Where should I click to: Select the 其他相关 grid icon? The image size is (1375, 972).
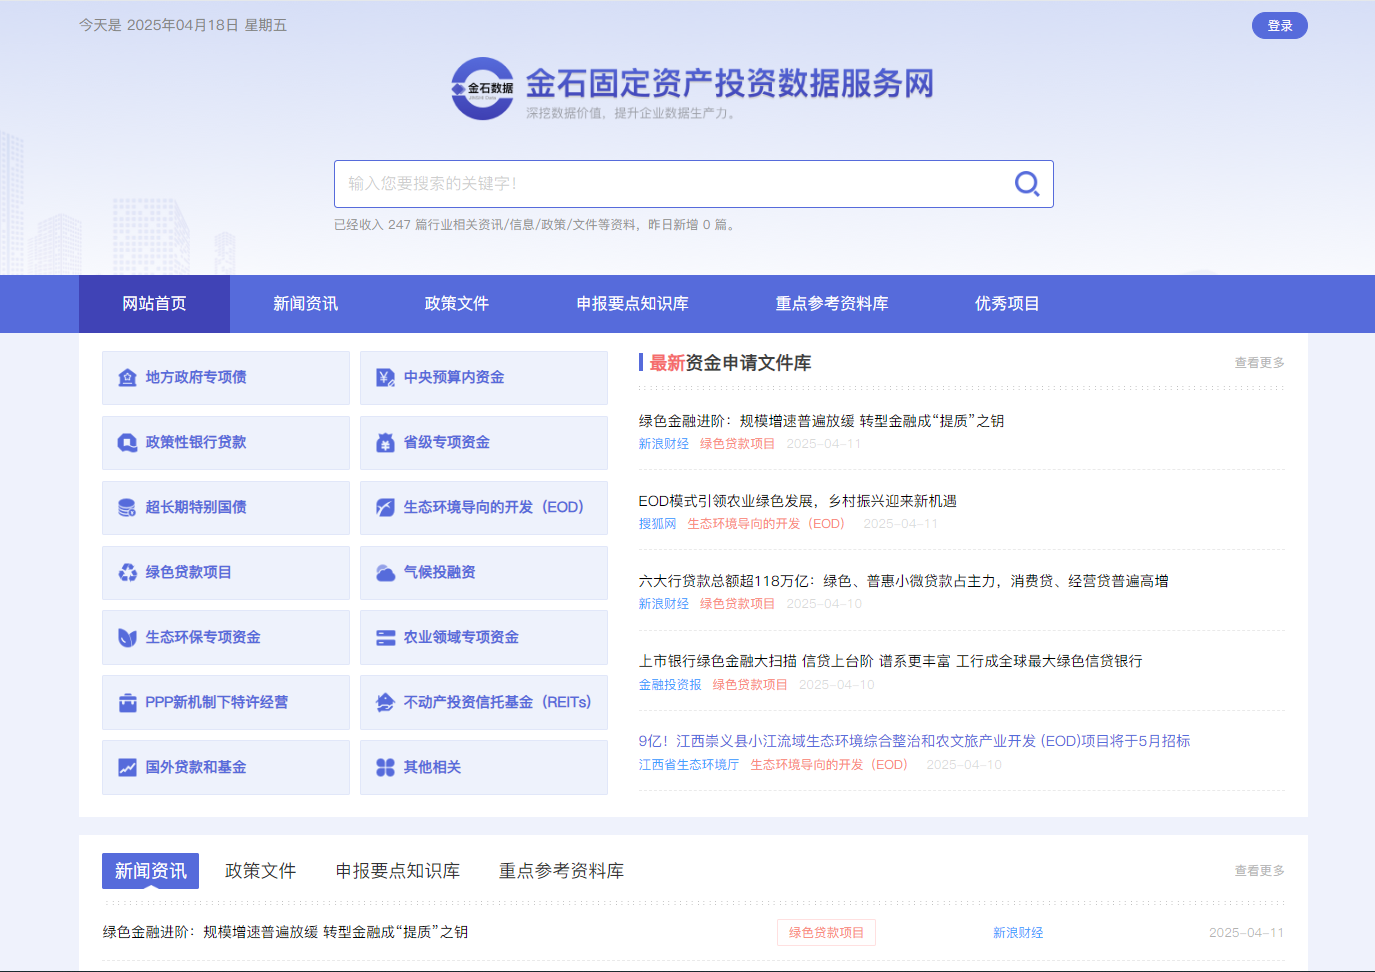(385, 768)
